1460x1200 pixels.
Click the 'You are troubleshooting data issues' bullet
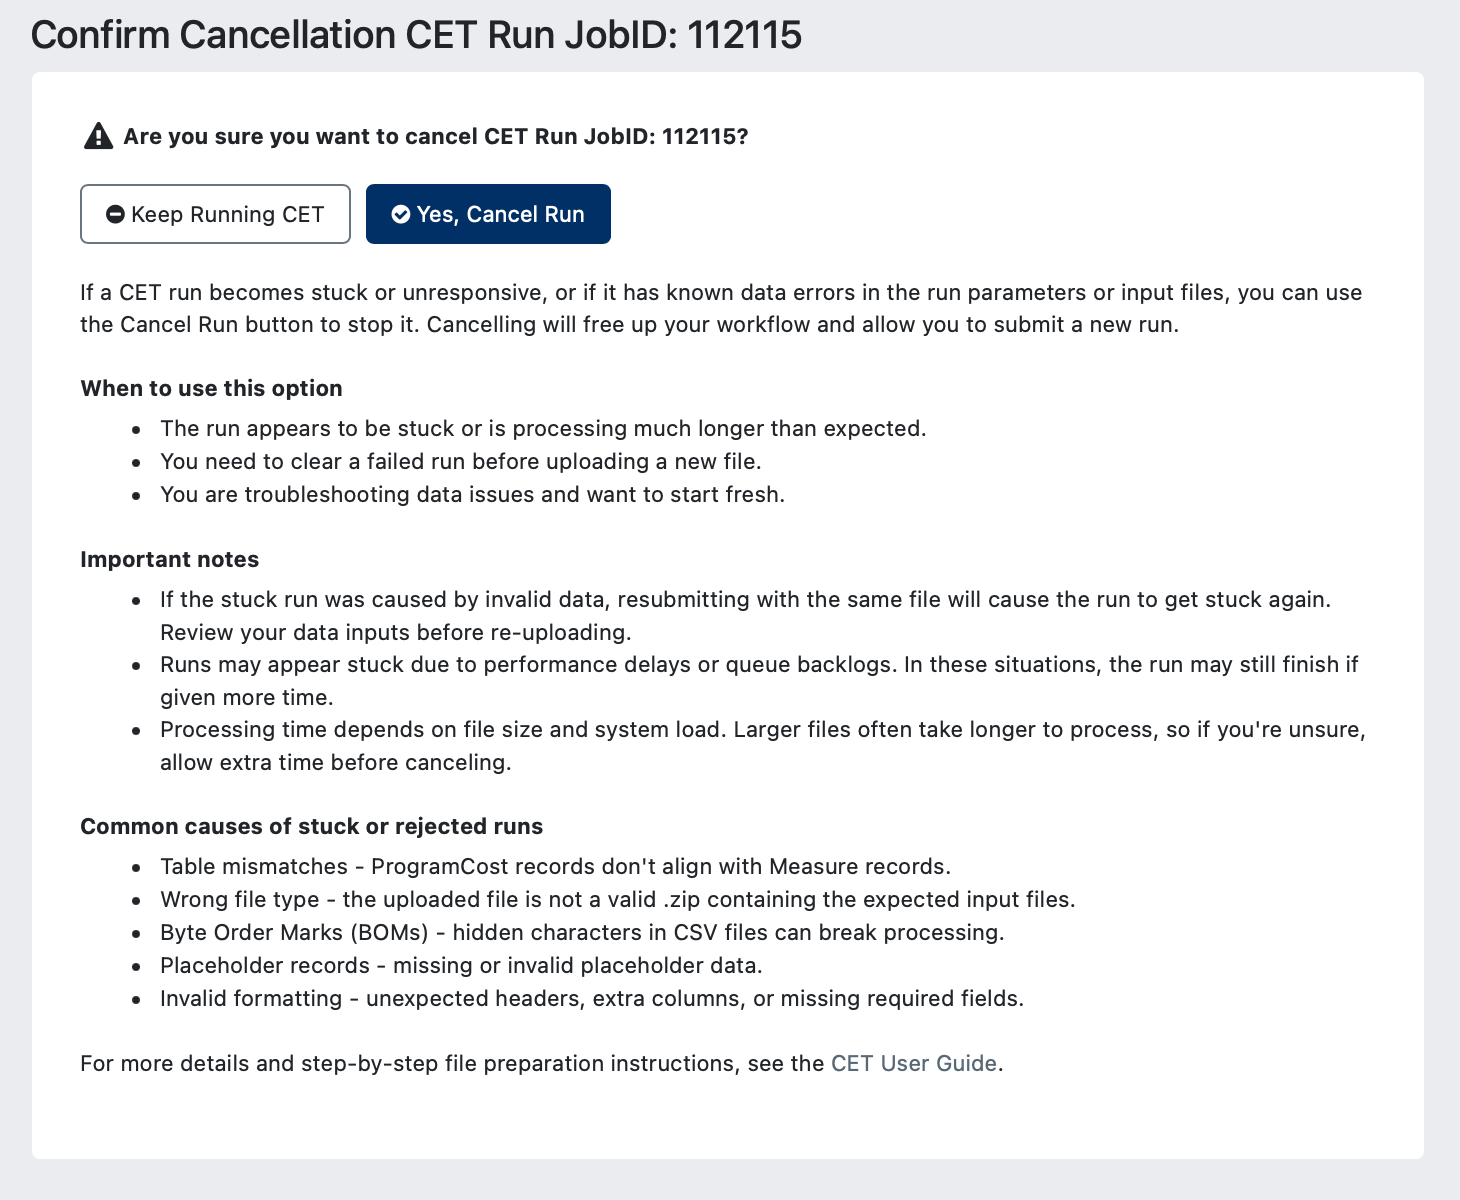(x=472, y=494)
